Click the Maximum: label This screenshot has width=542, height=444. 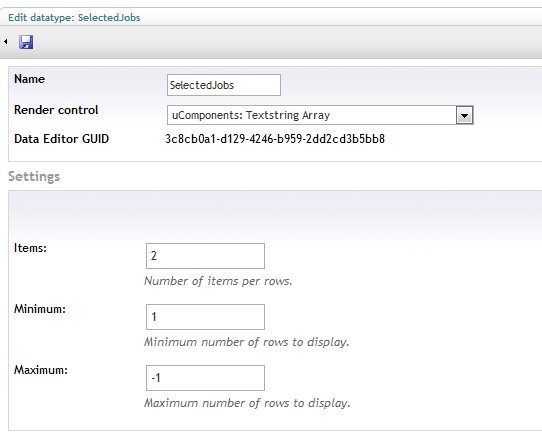[x=41, y=370]
